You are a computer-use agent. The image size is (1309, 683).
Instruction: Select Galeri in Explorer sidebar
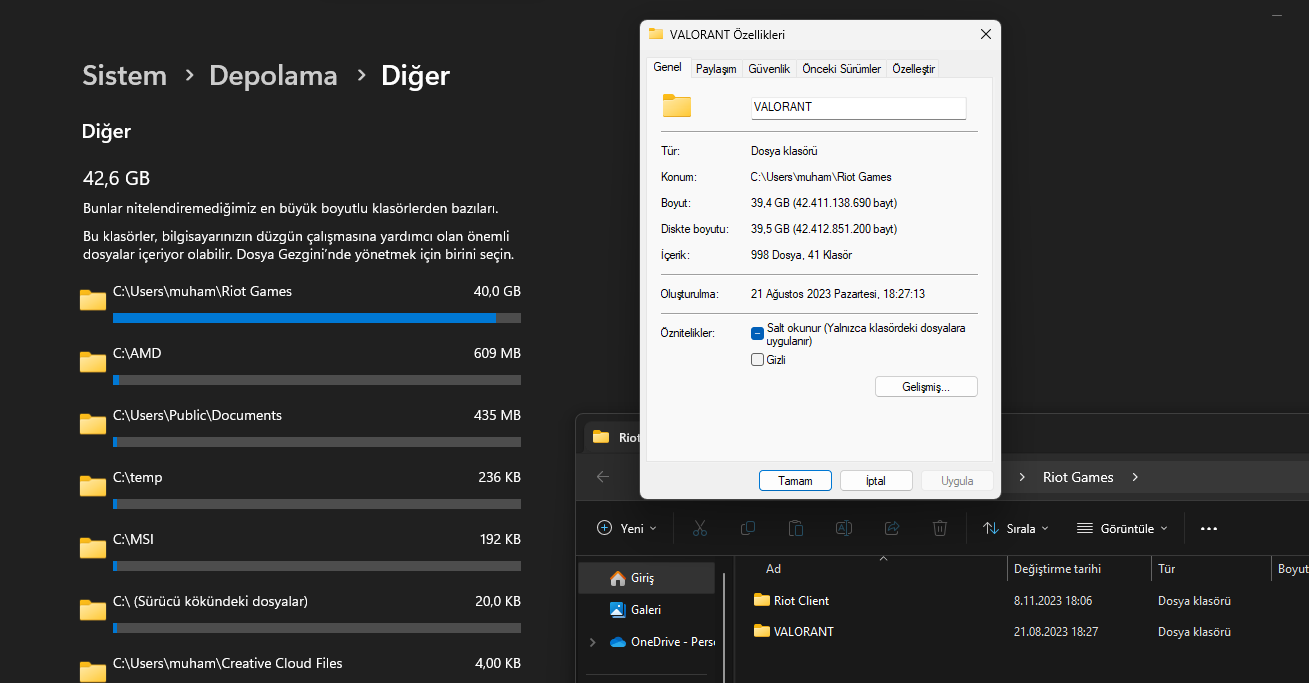646,609
